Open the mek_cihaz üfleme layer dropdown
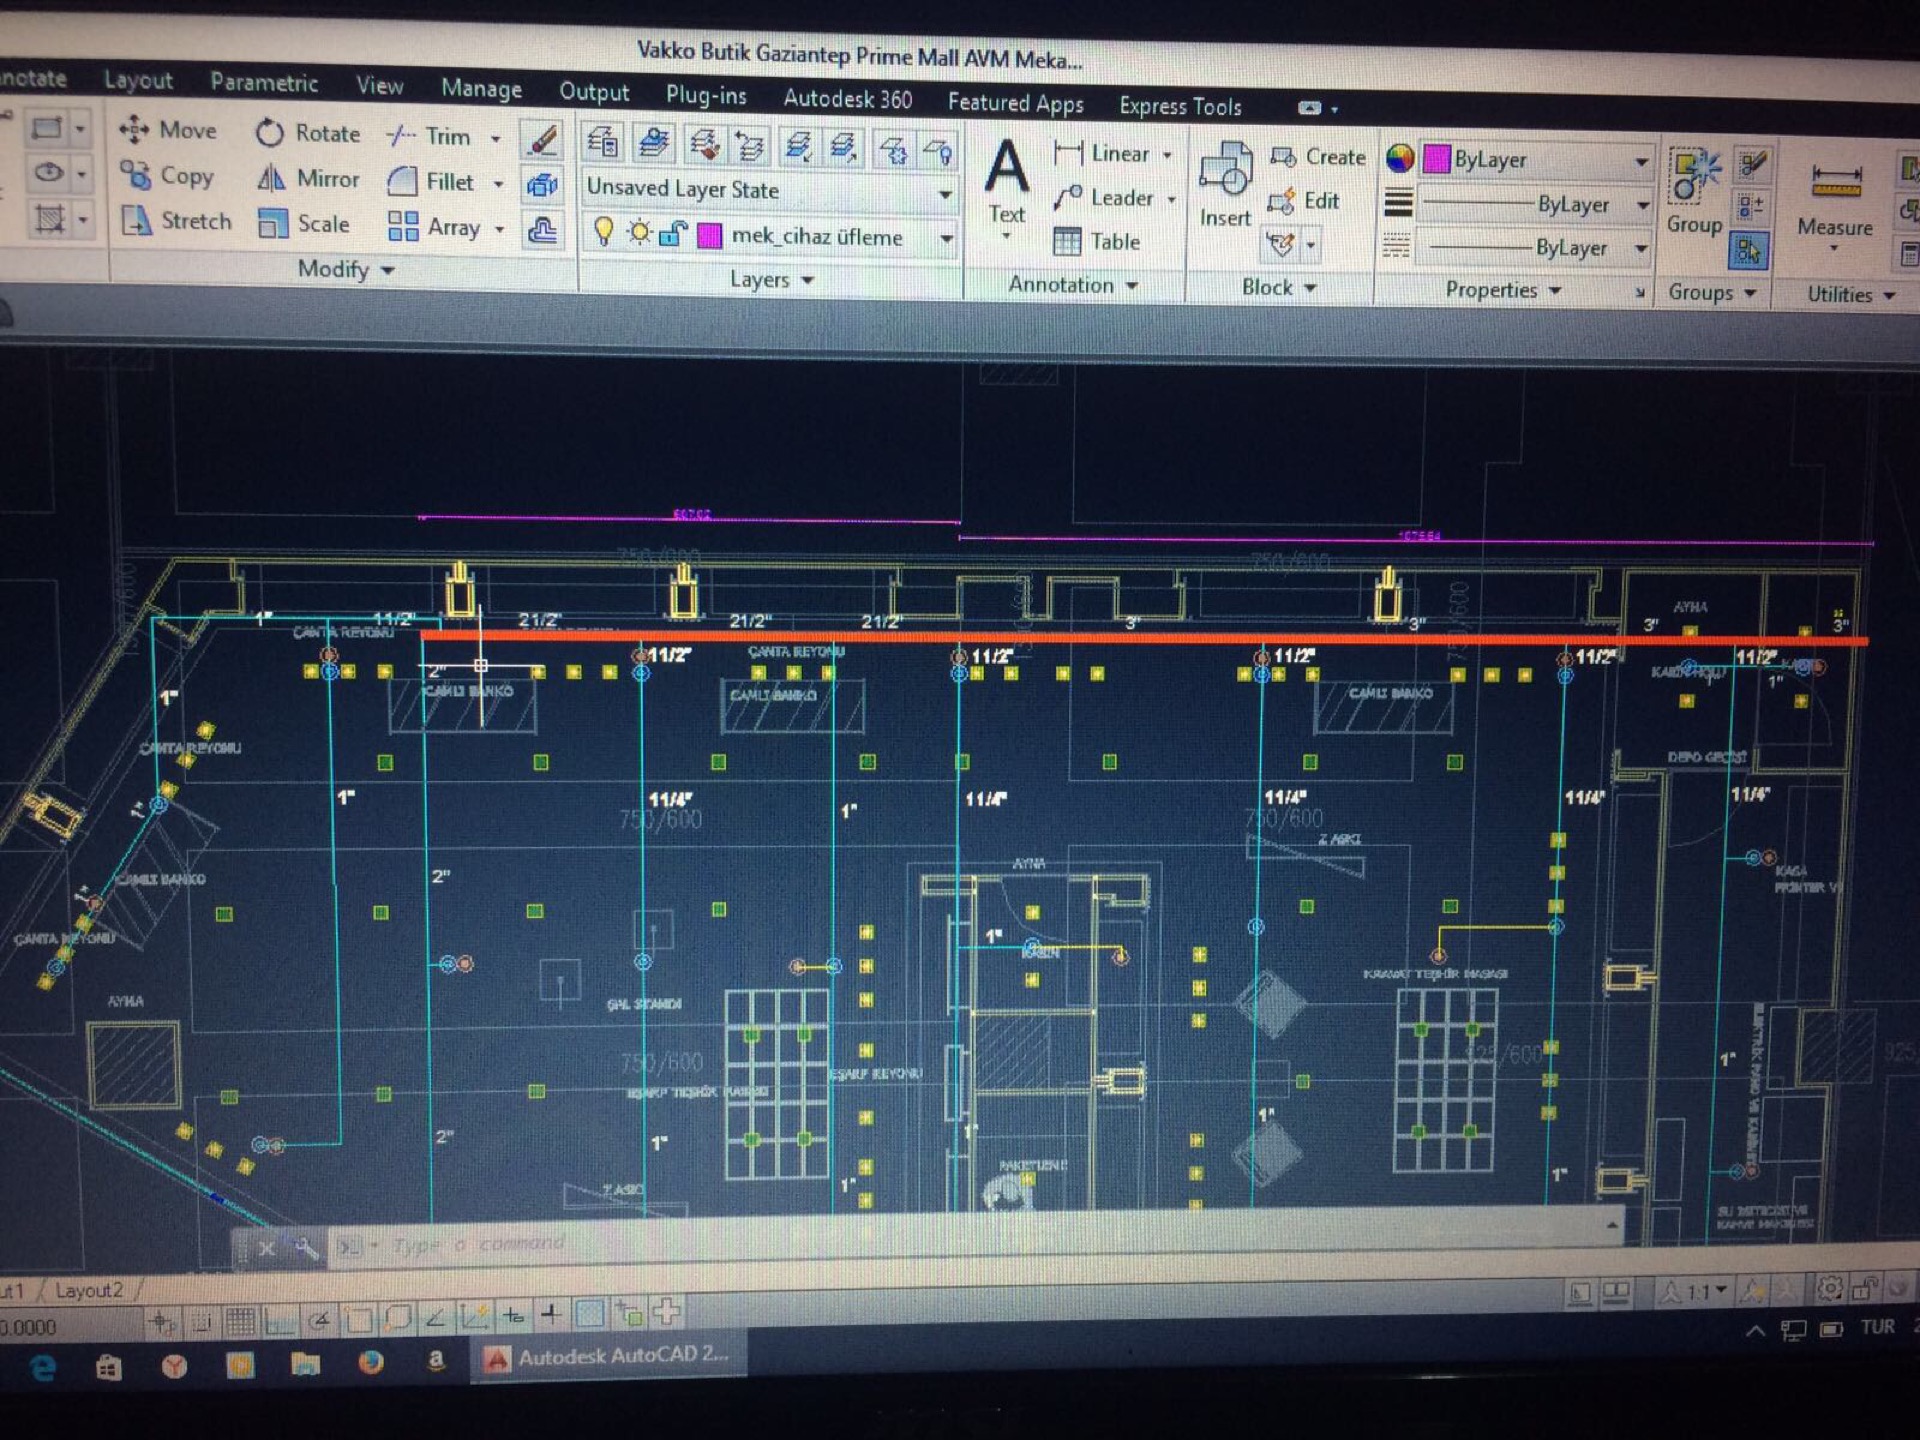 (769, 236)
